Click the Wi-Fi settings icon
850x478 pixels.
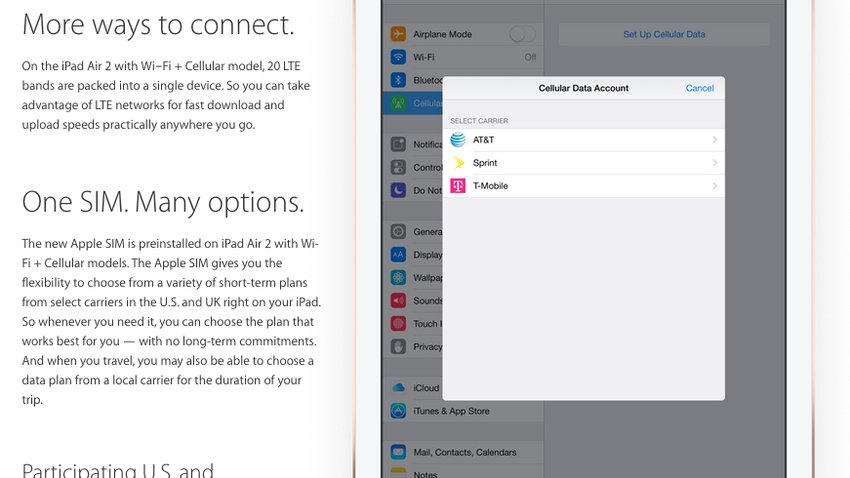(x=398, y=57)
